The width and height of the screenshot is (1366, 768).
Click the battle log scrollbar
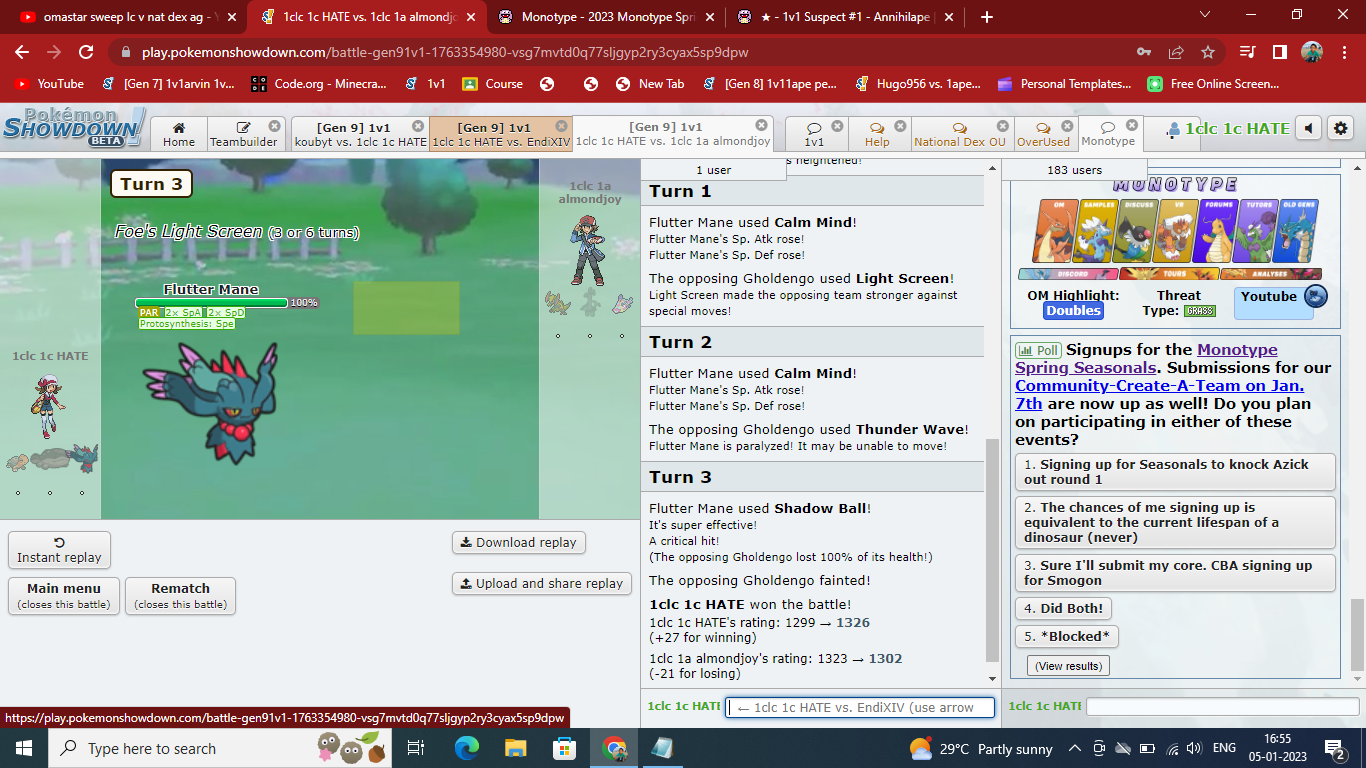click(x=992, y=550)
